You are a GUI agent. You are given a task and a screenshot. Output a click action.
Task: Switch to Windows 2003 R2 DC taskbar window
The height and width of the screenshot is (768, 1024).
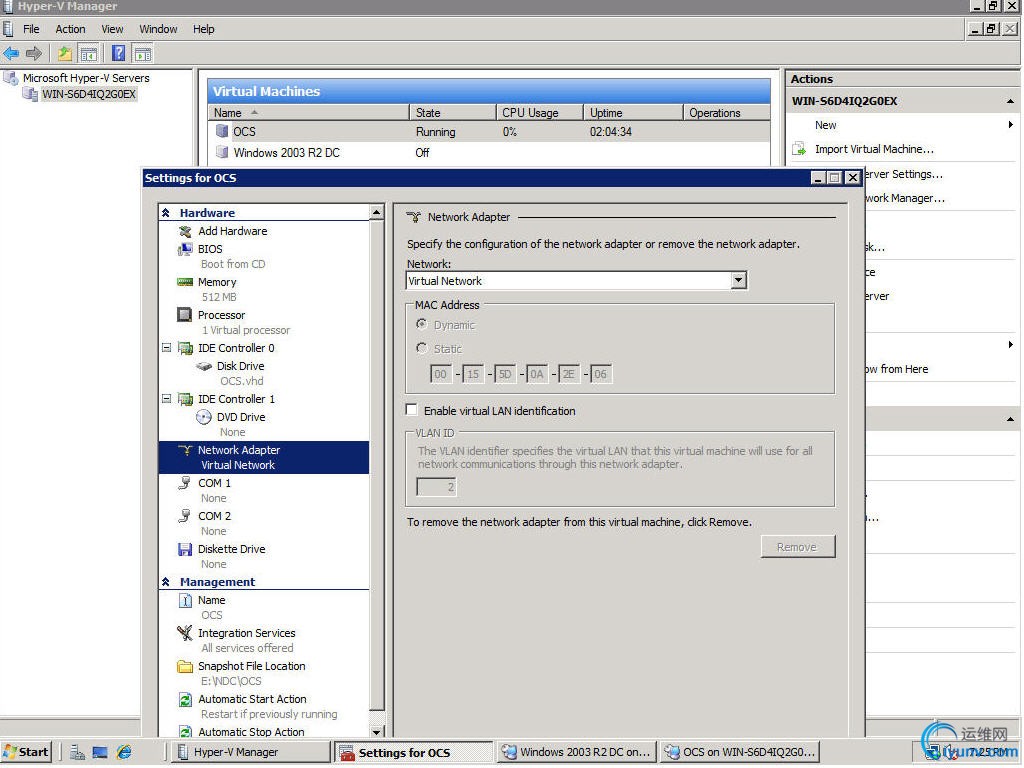pos(576,752)
